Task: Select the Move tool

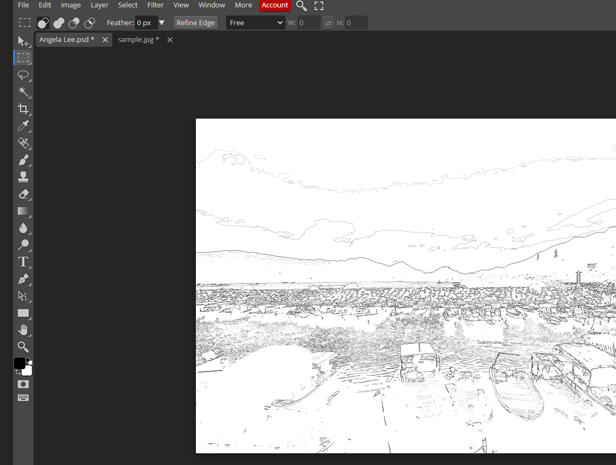Action: pyautogui.click(x=23, y=41)
